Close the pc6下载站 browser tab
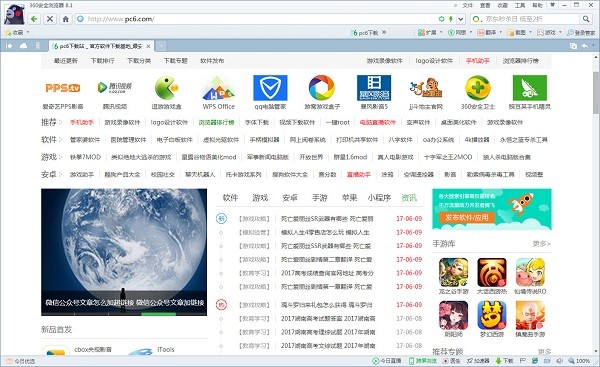Screen dimensions: 600x367 tap(148, 46)
